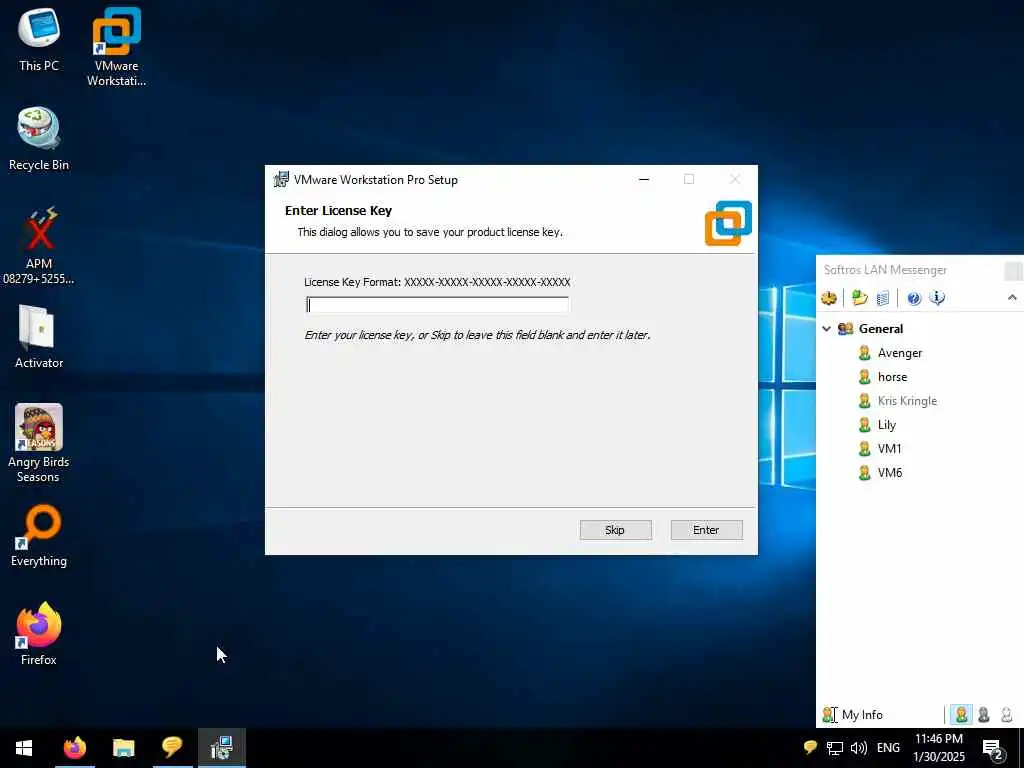This screenshot has width=1024, height=768.
Task: Open Action Center notifications icon
Action: [992, 748]
